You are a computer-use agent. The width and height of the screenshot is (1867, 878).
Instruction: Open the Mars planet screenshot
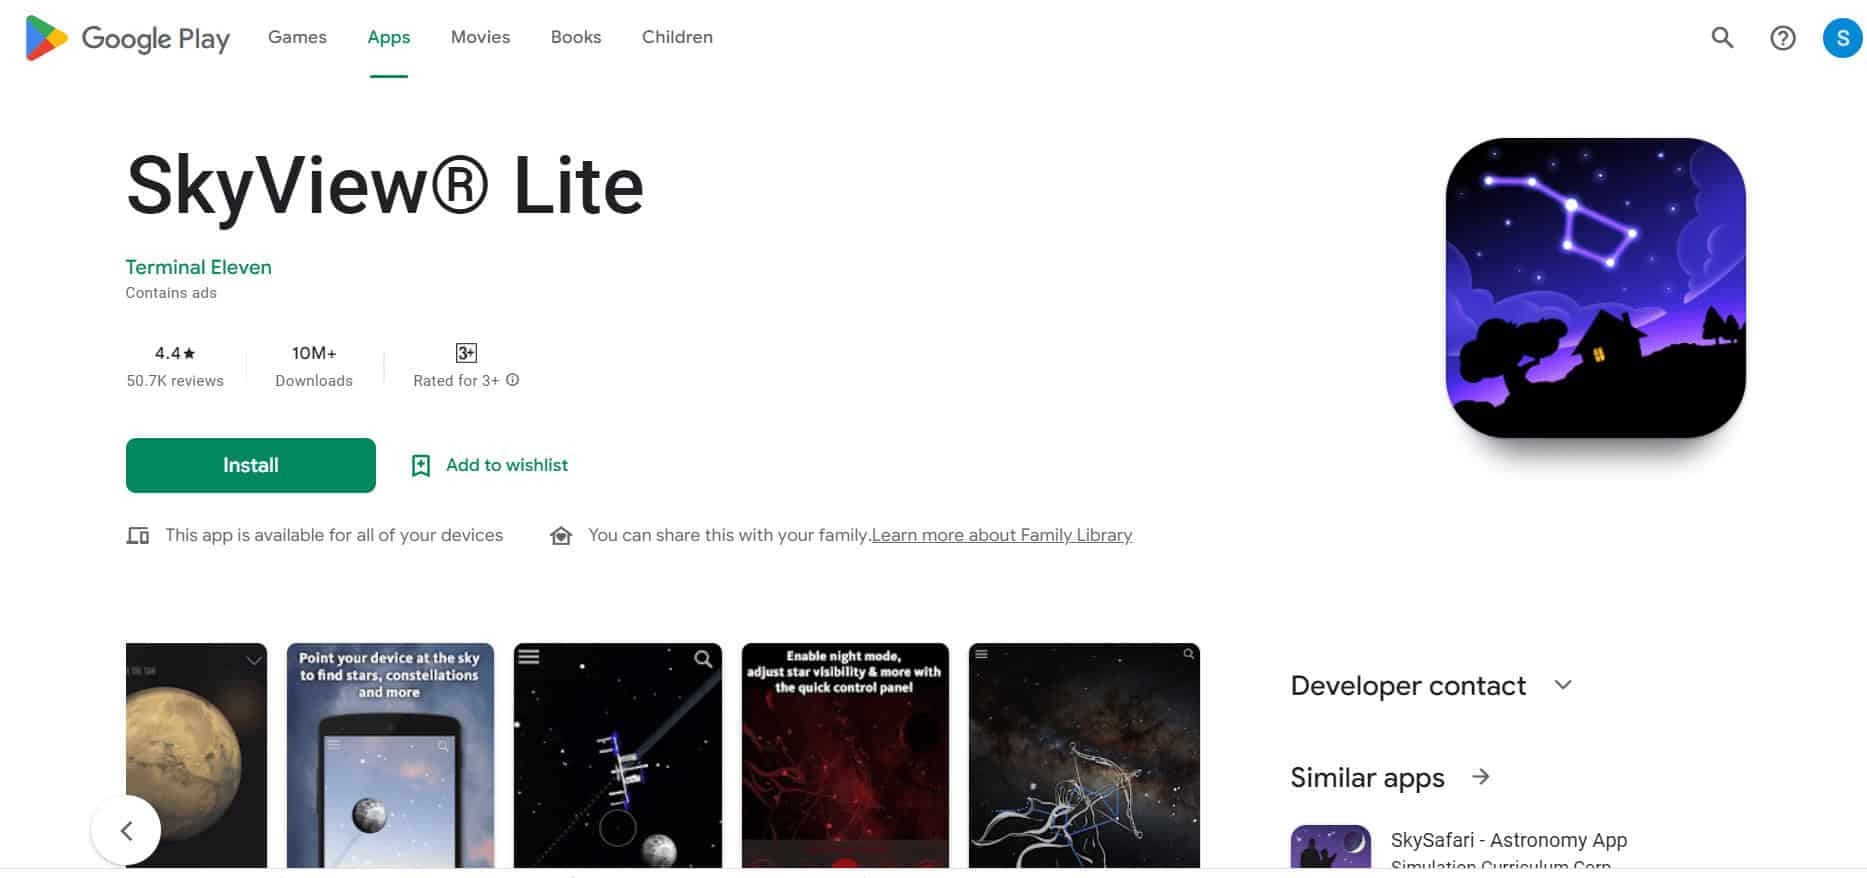point(196,756)
